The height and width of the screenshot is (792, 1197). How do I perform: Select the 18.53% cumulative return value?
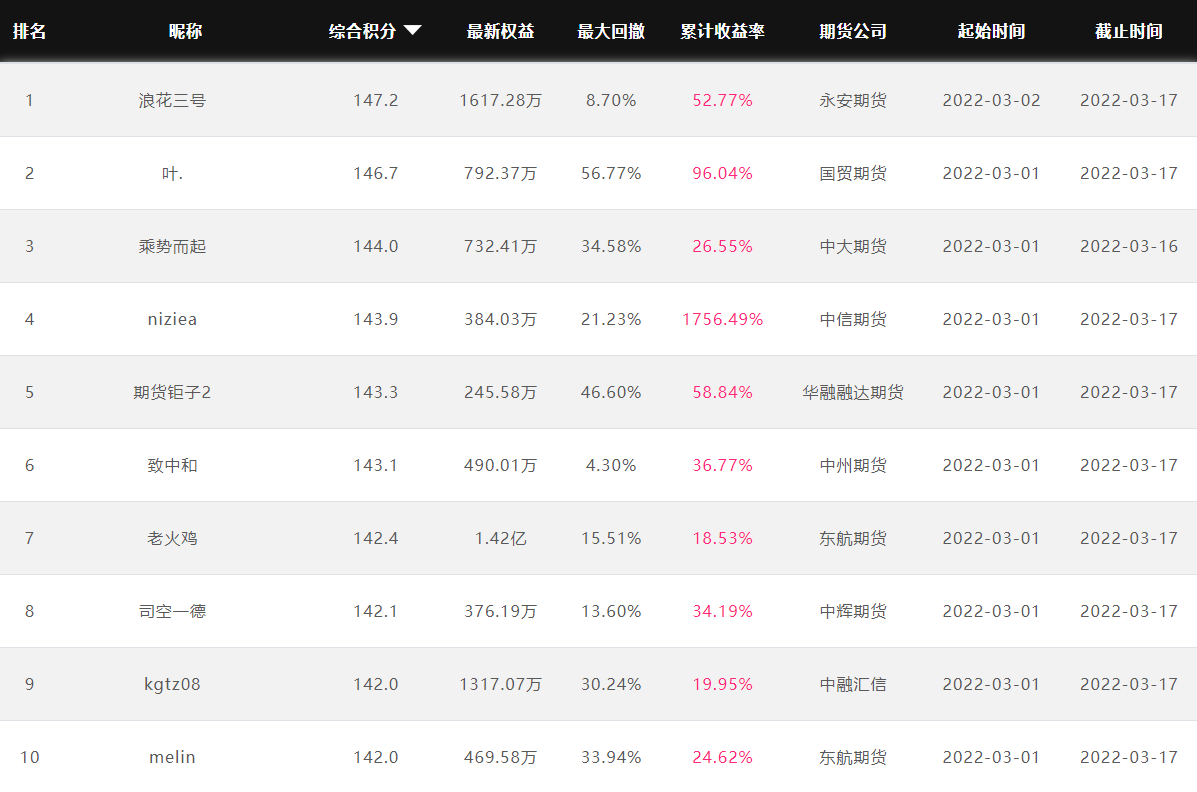click(722, 538)
